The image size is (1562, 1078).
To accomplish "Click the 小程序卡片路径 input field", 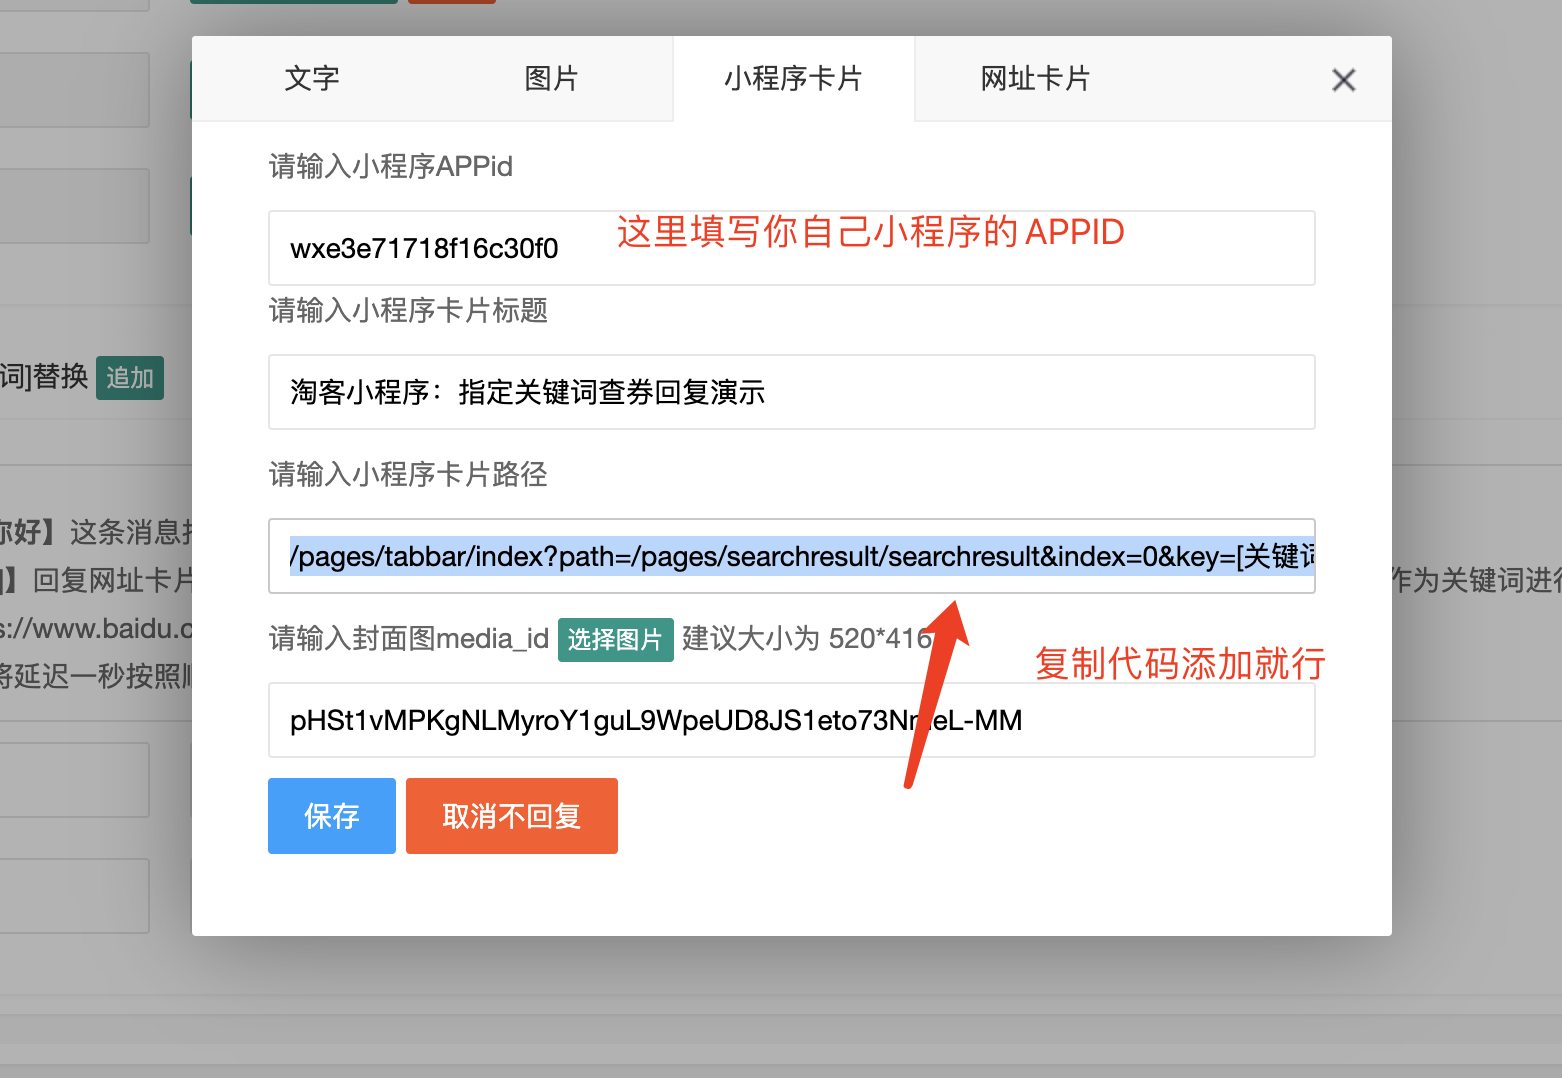I will [792, 556].
